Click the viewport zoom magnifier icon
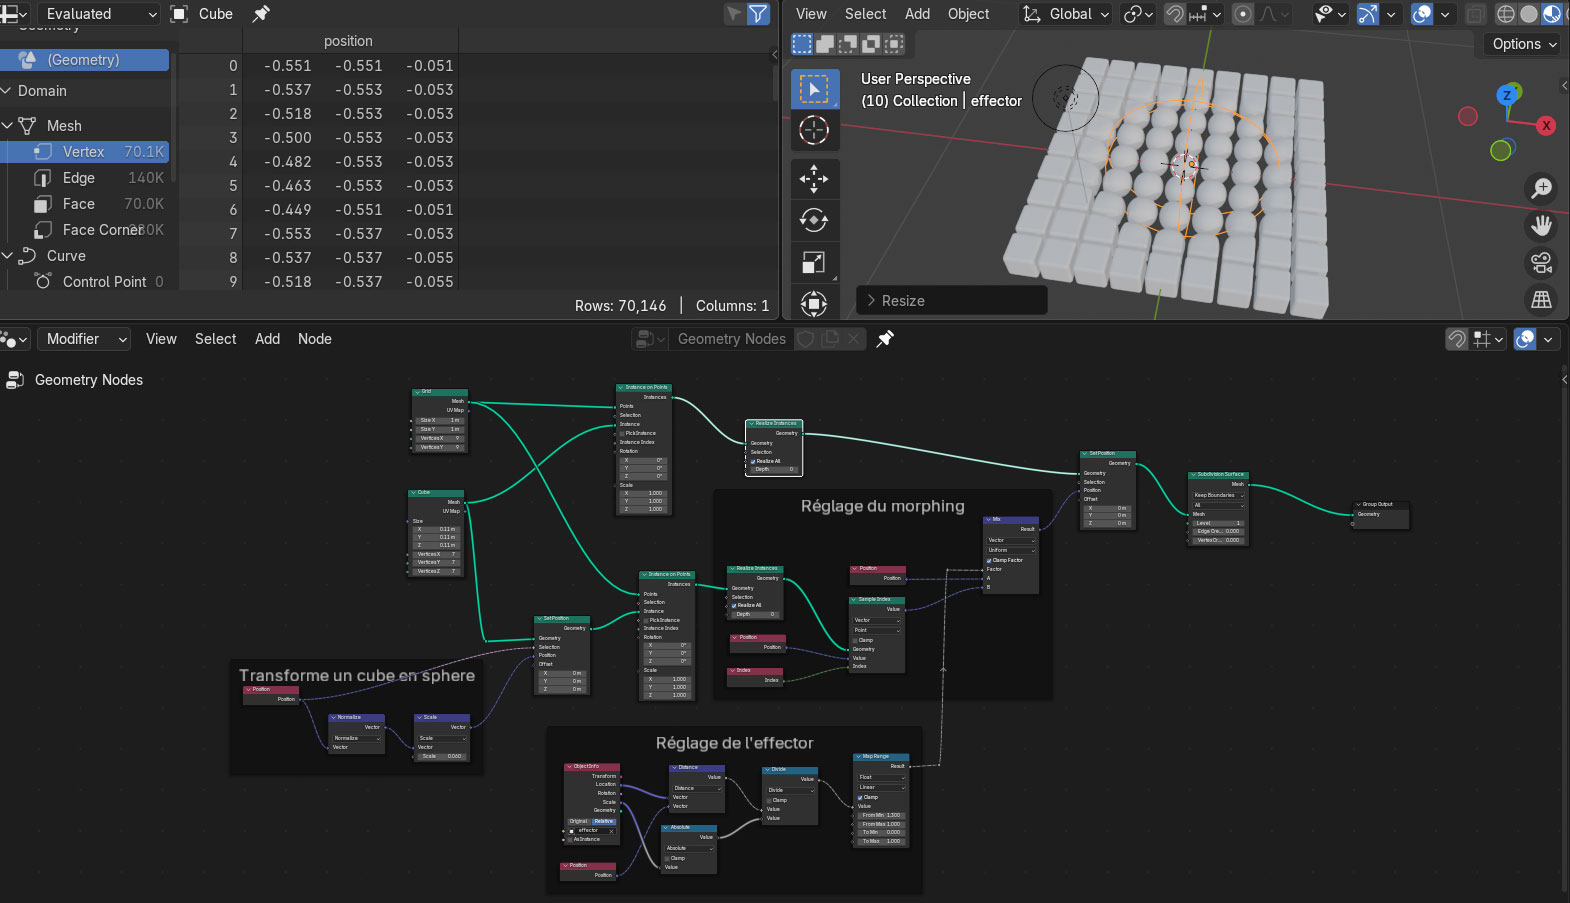The height and width of the screenshot is (903, 1570). click(1542, 188)
